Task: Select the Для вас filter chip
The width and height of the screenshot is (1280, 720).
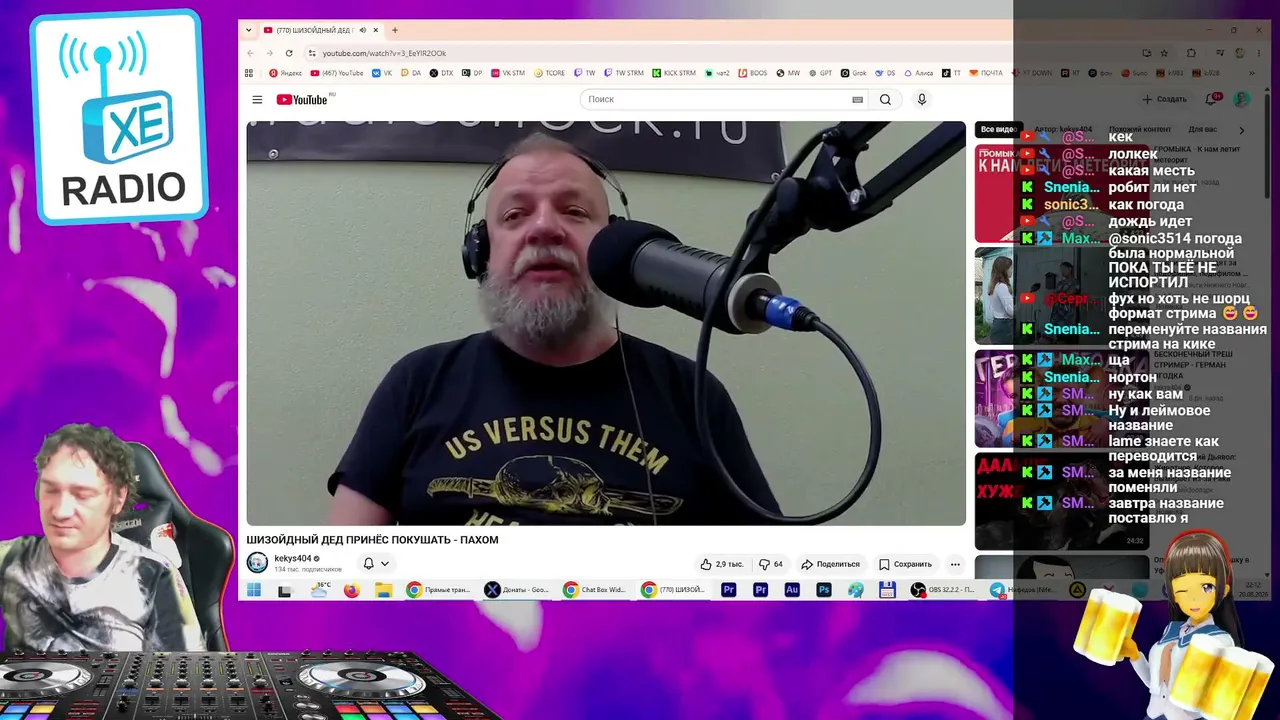Action: (x=1203, y=129)
